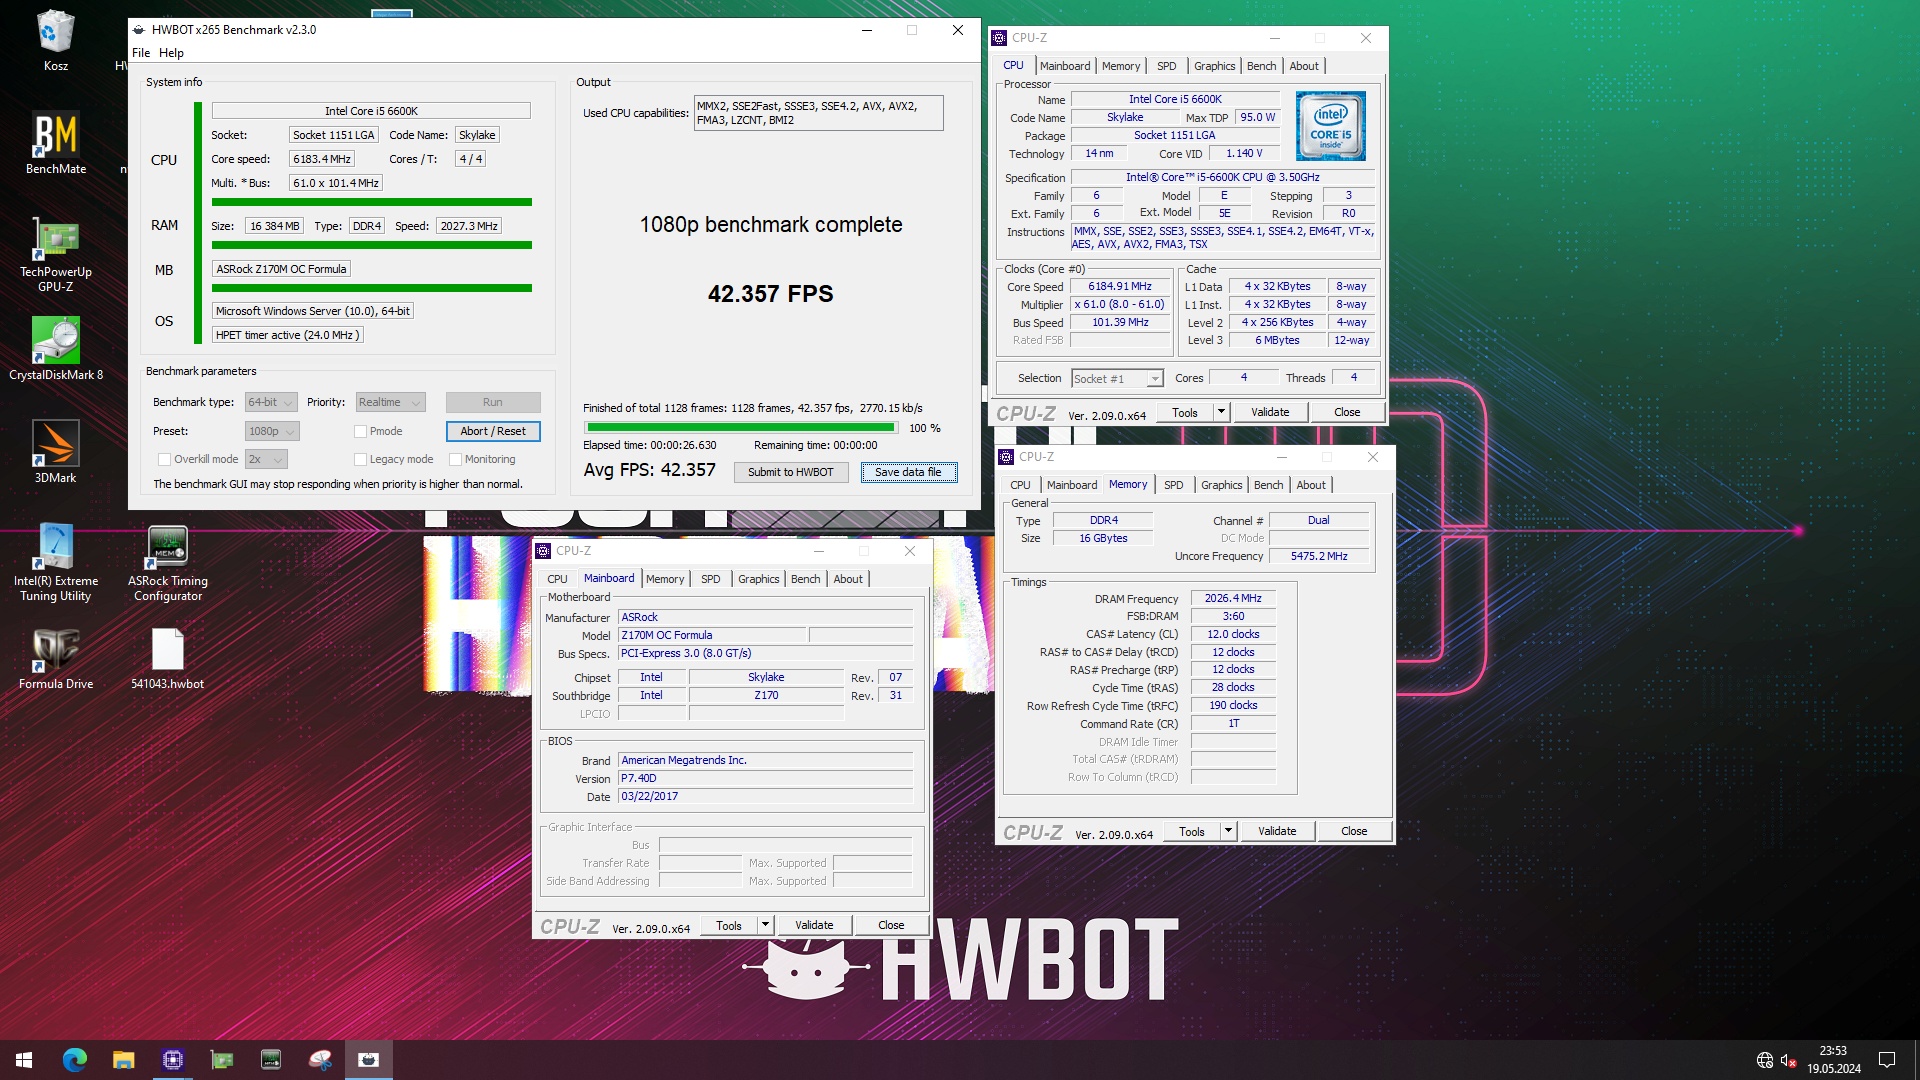Screen dimensions: 1920x1080
Task: Click the HWBOT x265 window title icon
Action: 139,30
